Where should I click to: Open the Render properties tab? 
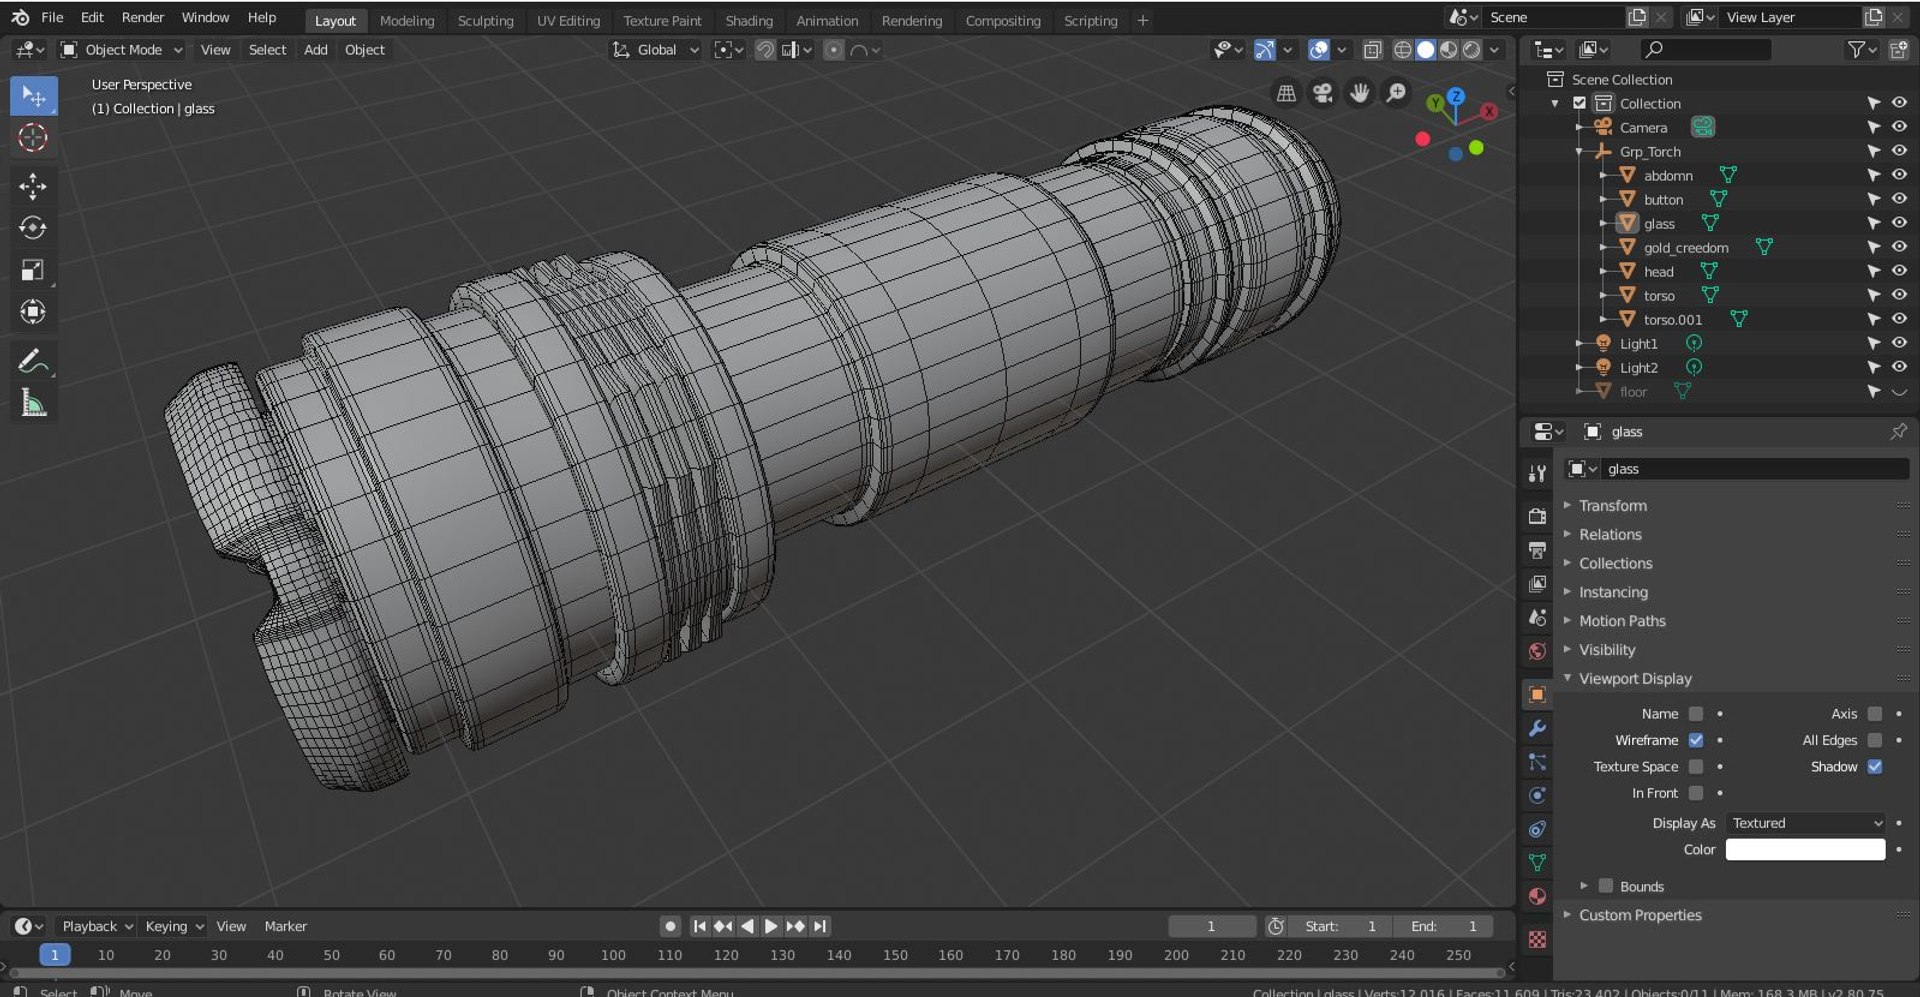pyautogui.click(x=1537, y=516)
